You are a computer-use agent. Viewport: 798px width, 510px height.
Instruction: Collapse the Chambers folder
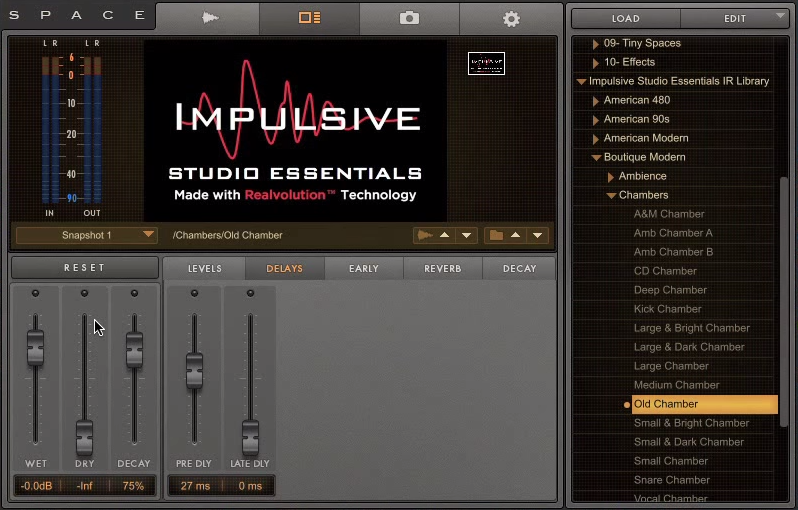click(x=611, y=195)
